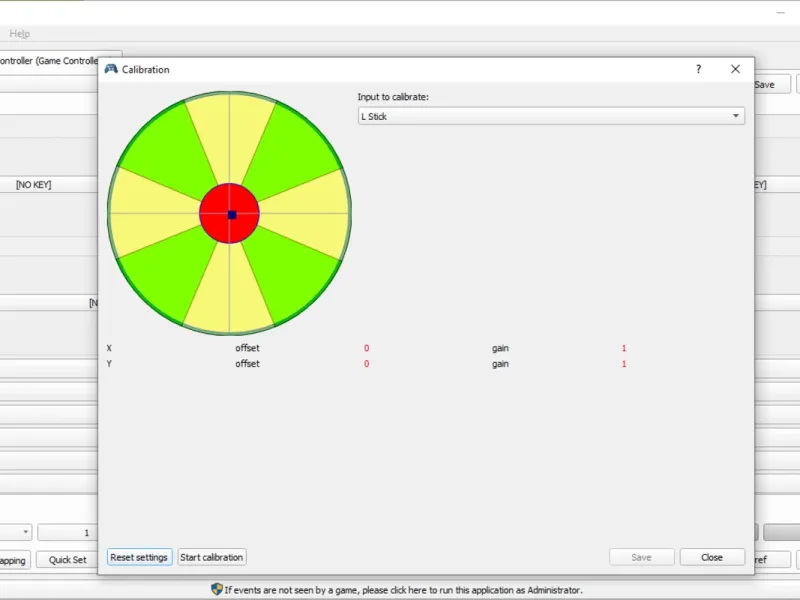Image resolution: width=800 pixels, height=600 pixels.
Task: Click the Y gain value 1
Action: pyautogui.click(x=623, y=364)
